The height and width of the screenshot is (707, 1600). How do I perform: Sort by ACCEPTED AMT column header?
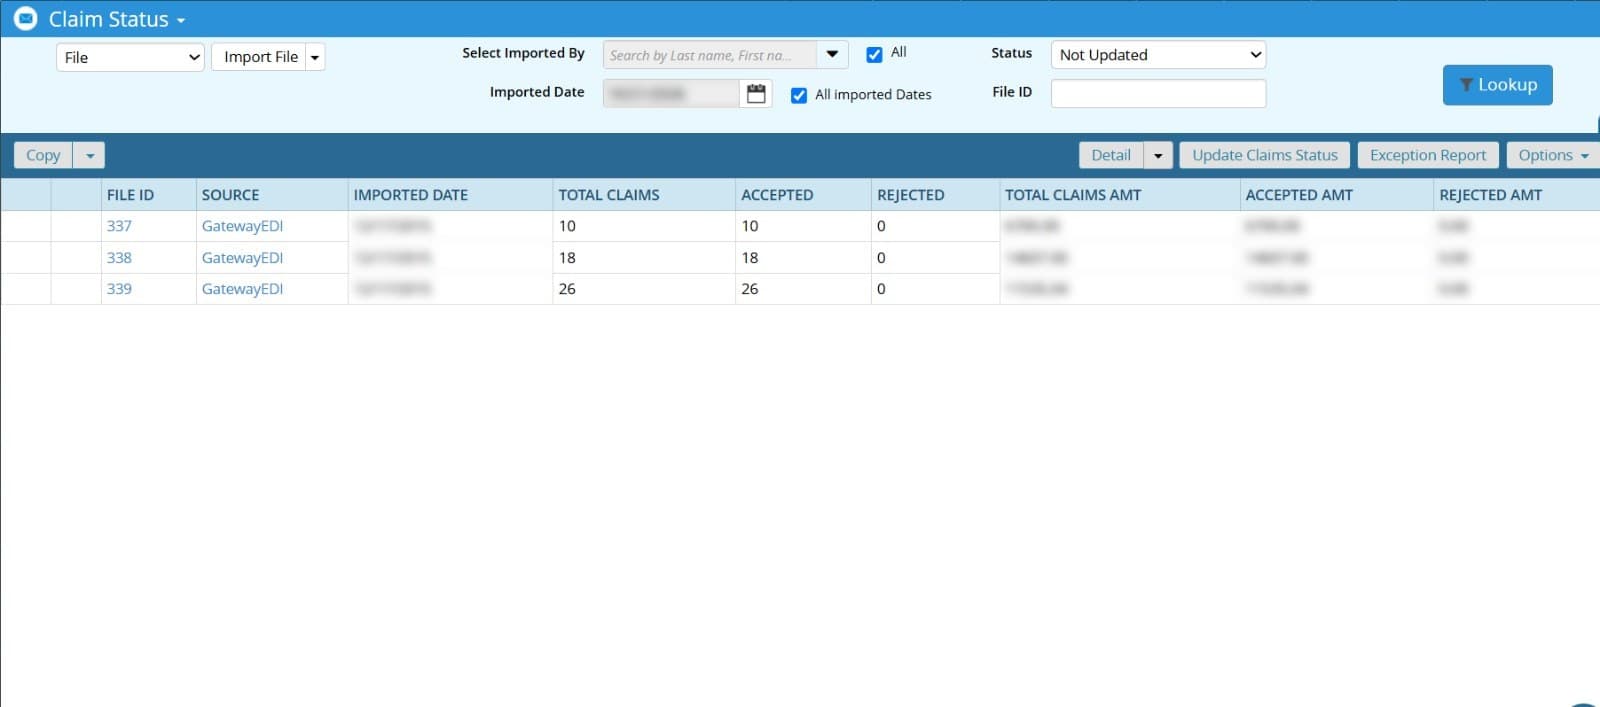click(1337, 195)
